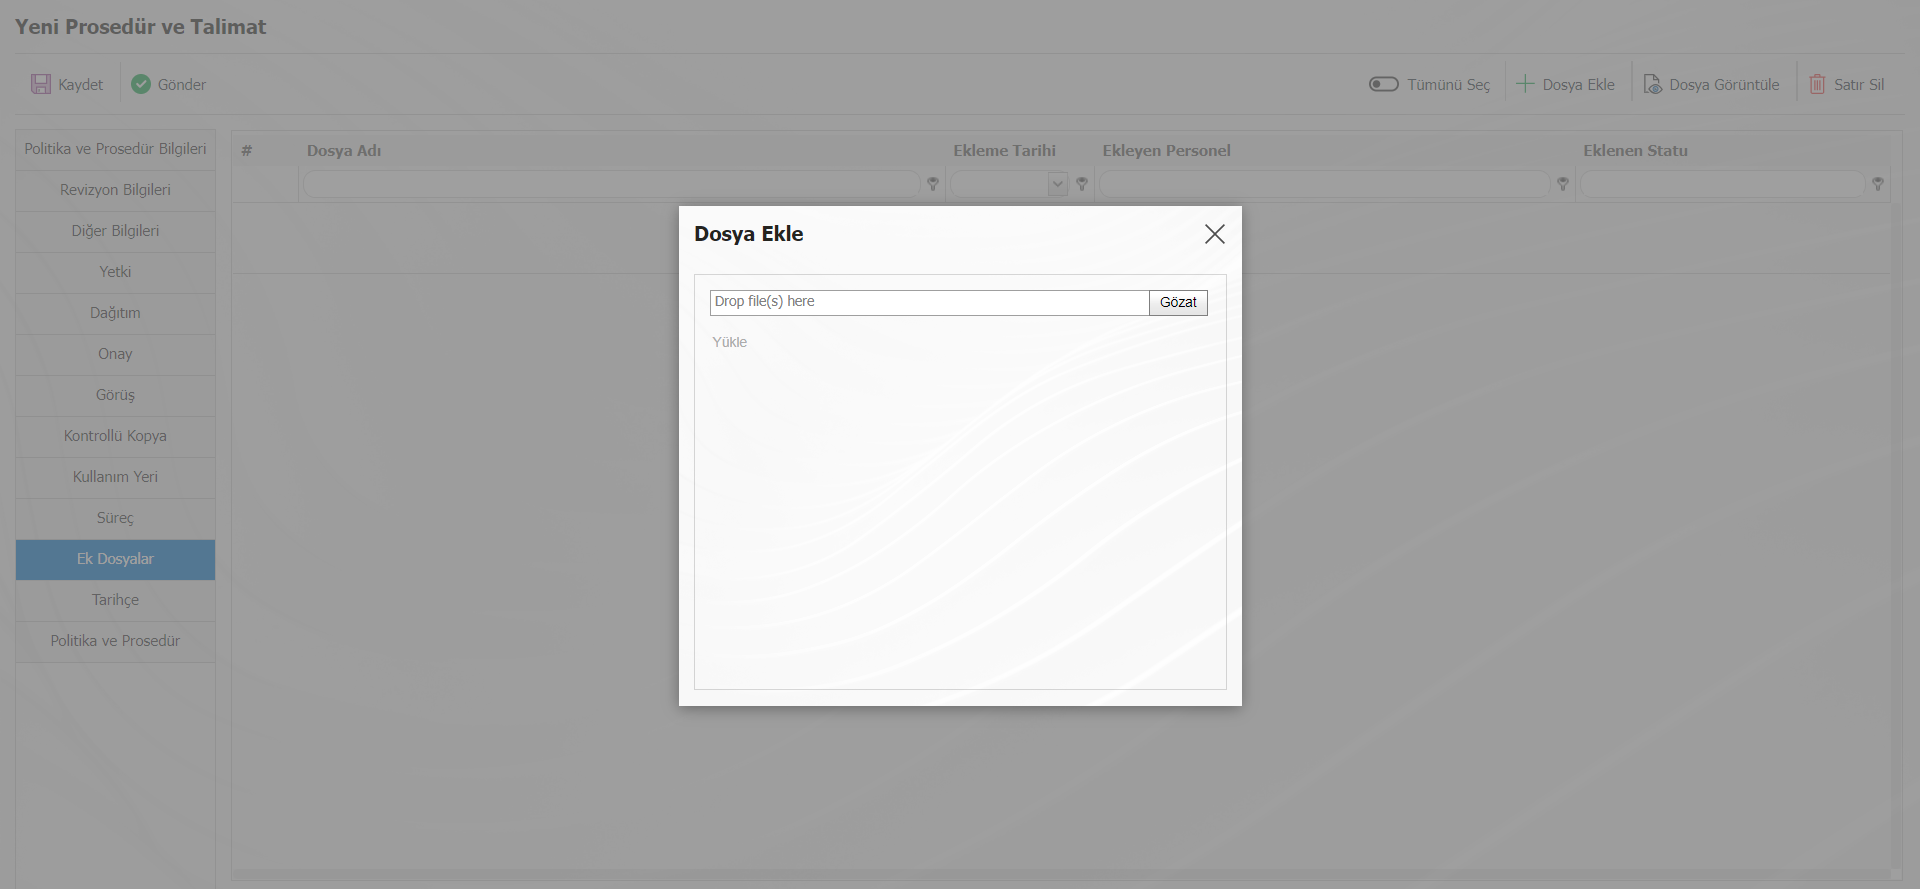The height and width of the screenshot is (889, 1920).
Task: Open the Eklenen Statu column filter icon
Action: [x=1878, y=184]
